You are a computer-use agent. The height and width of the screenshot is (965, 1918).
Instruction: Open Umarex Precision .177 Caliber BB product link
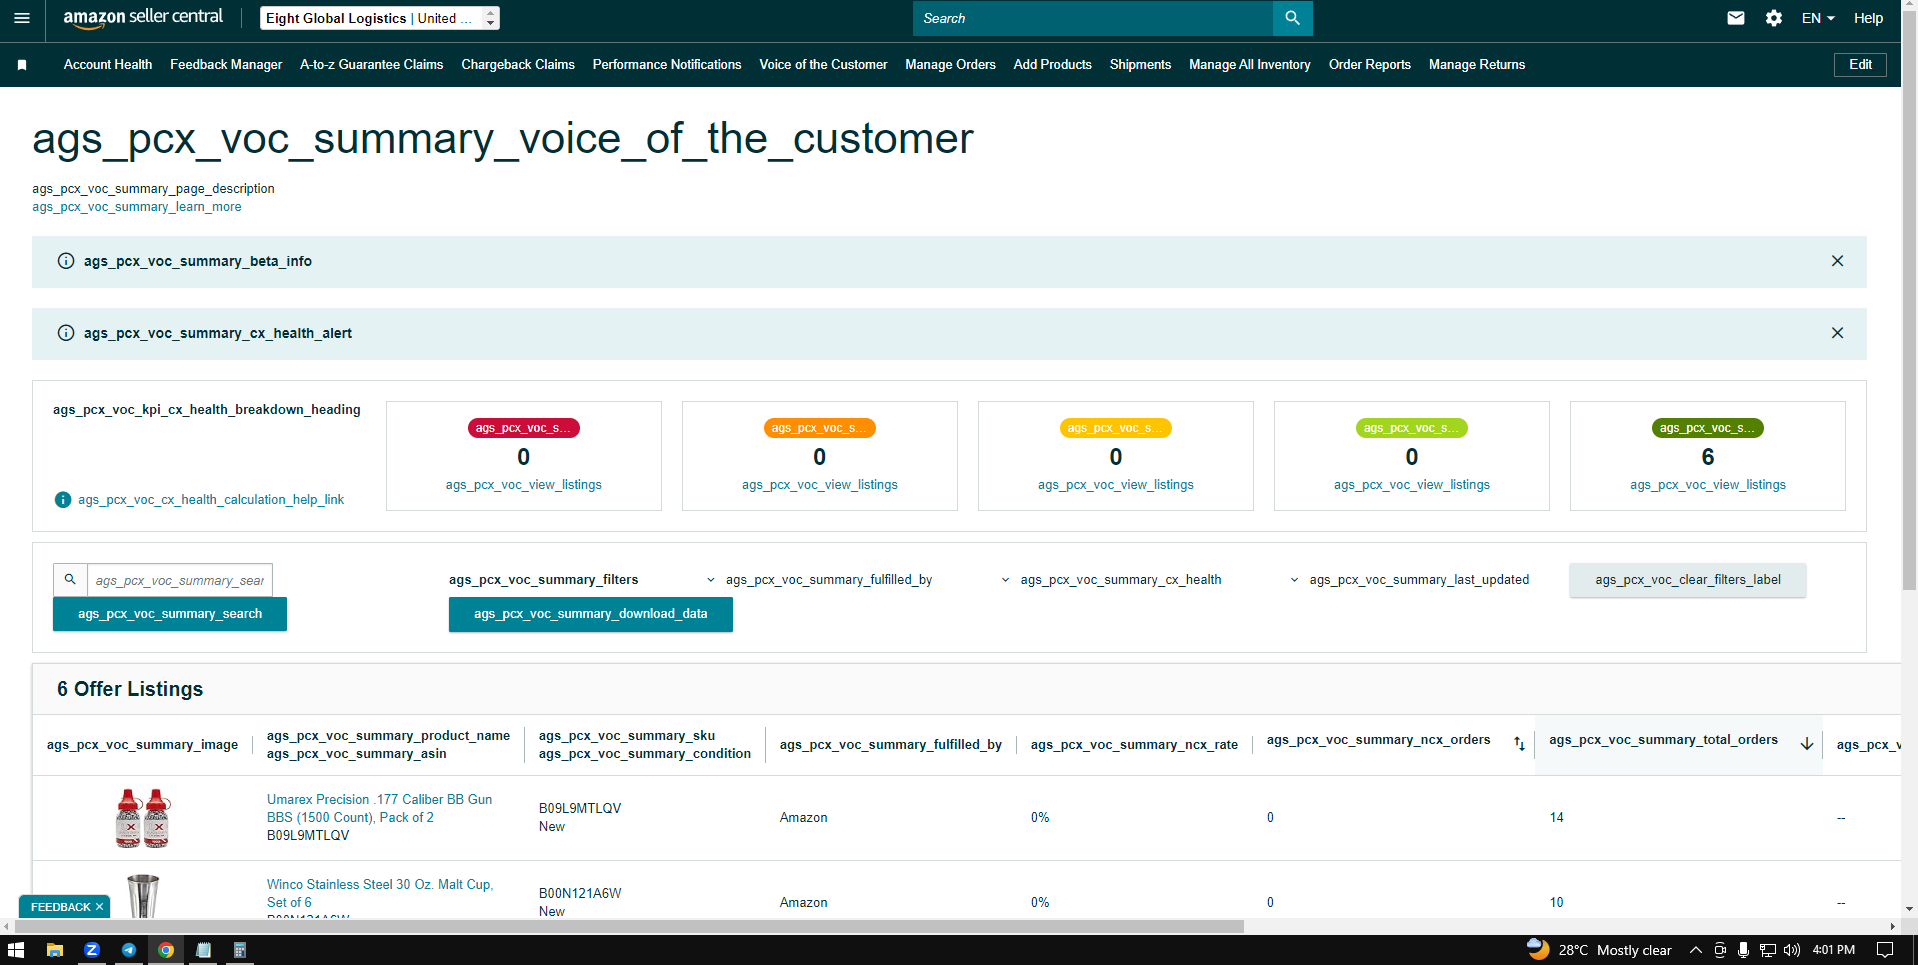click(380, 808)
